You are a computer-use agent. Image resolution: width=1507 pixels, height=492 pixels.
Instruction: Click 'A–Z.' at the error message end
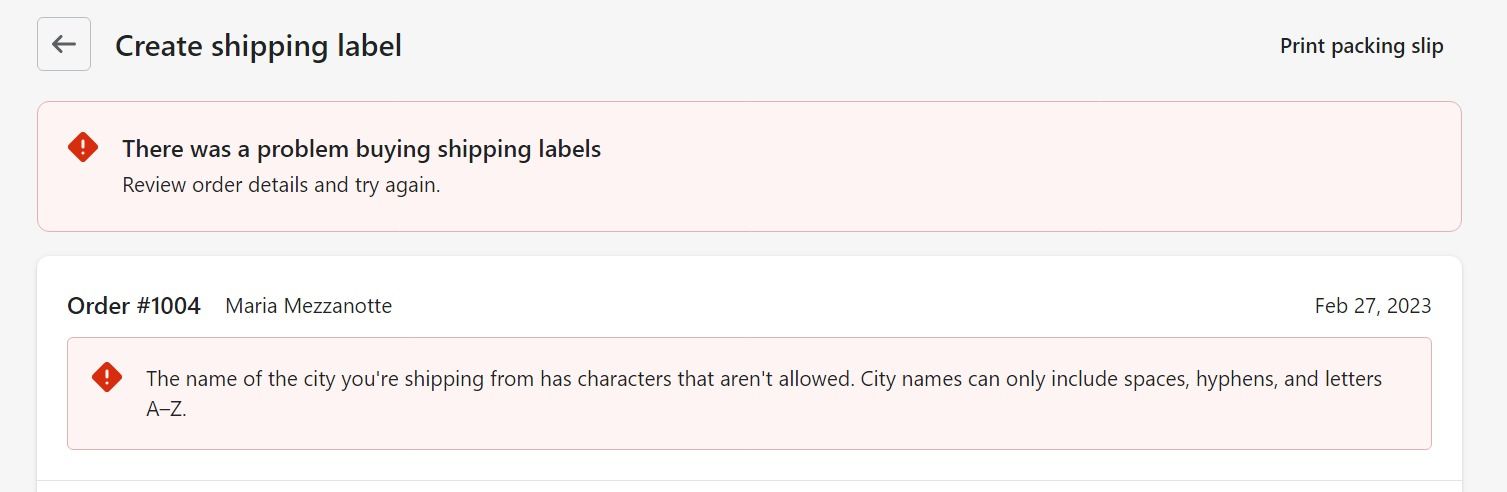[x=166, y=410]
